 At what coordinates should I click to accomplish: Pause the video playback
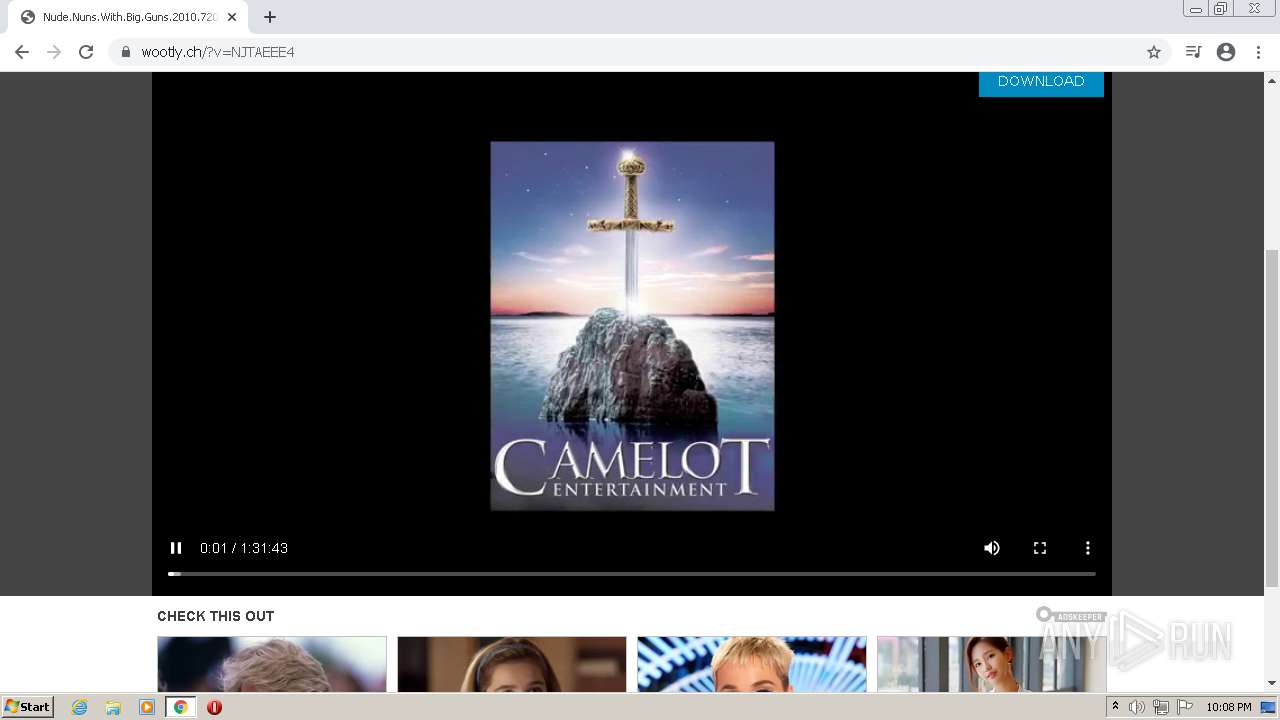[x=176, y=548]
